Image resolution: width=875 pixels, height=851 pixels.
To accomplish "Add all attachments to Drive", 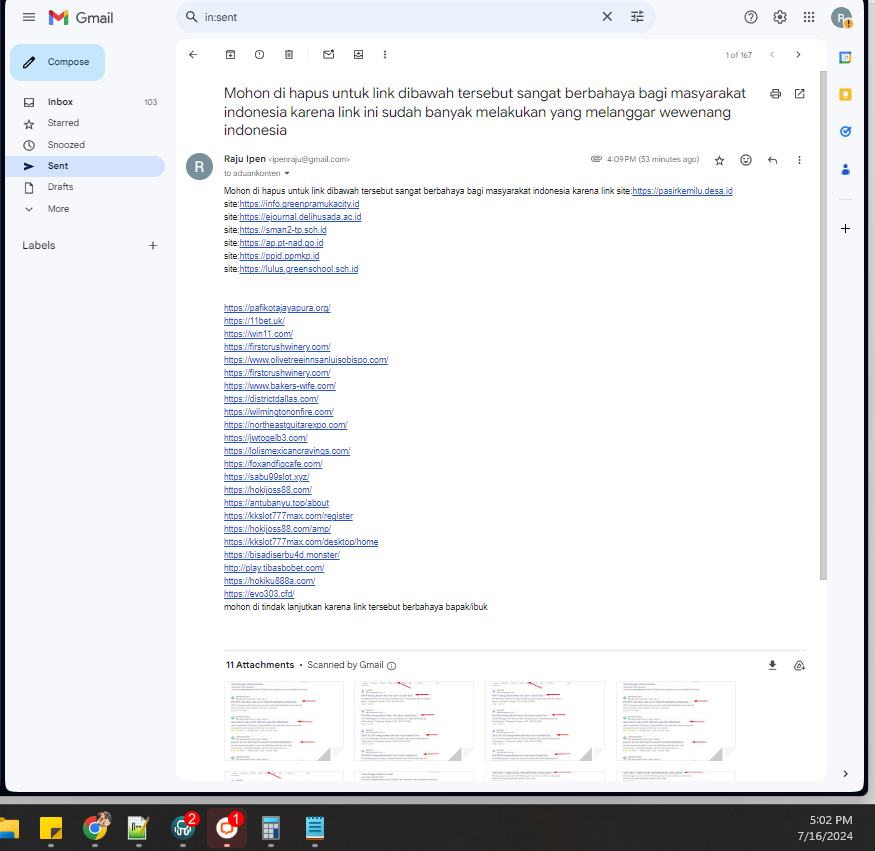I will 799,665.
